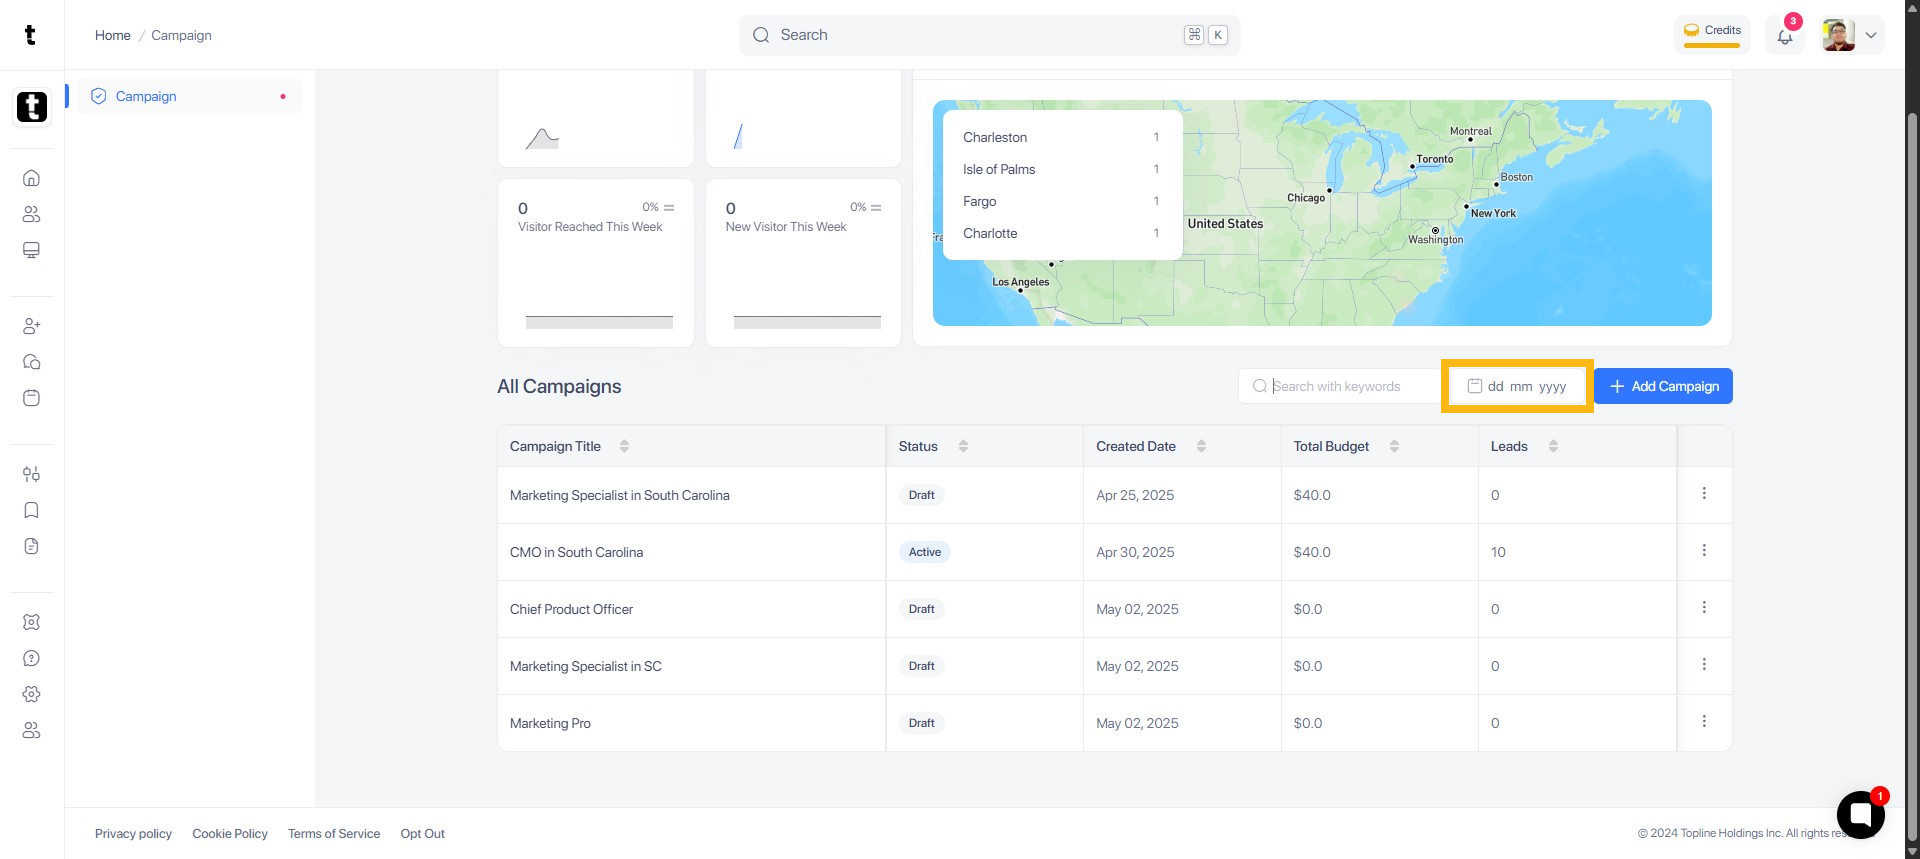
Task: Sort table by Total Budget
Action: 1394,446
